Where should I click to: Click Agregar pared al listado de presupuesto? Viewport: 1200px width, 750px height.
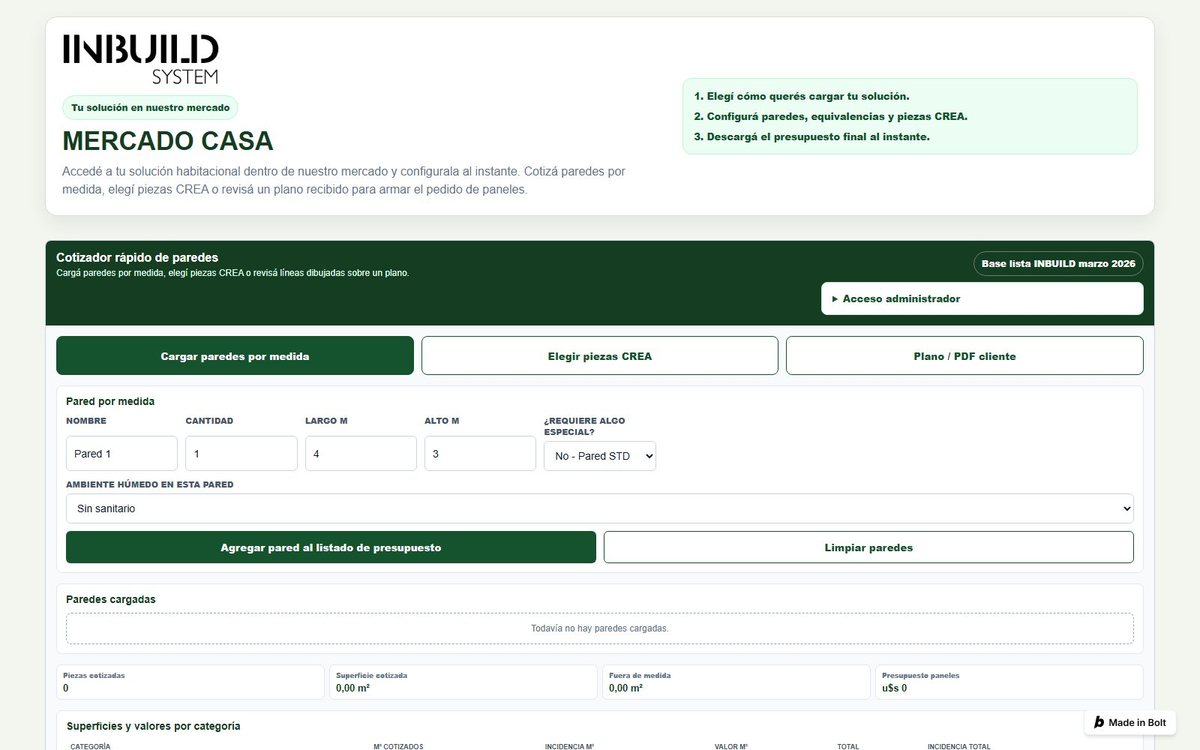pyautogui.click(x=331, y=547)
